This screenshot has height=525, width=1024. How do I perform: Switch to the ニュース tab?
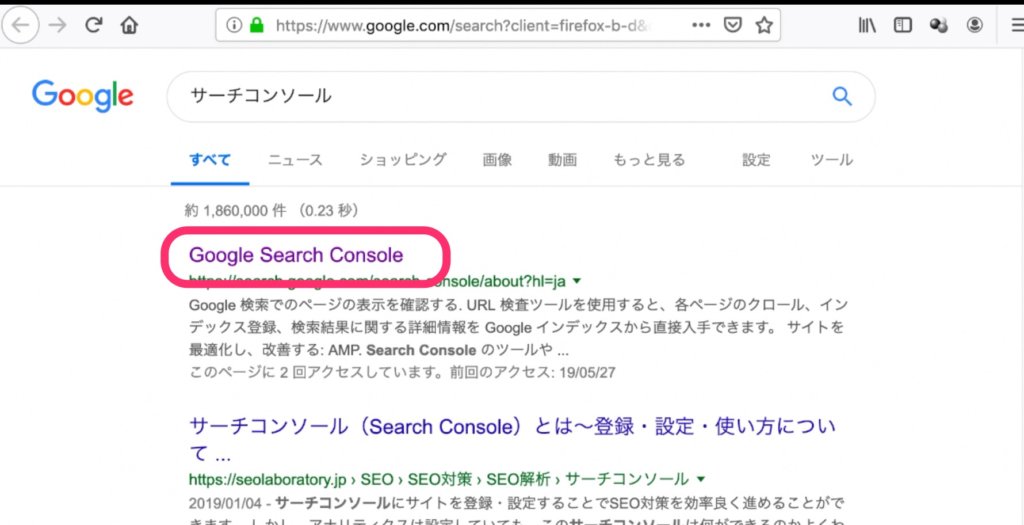click(295, 160)
